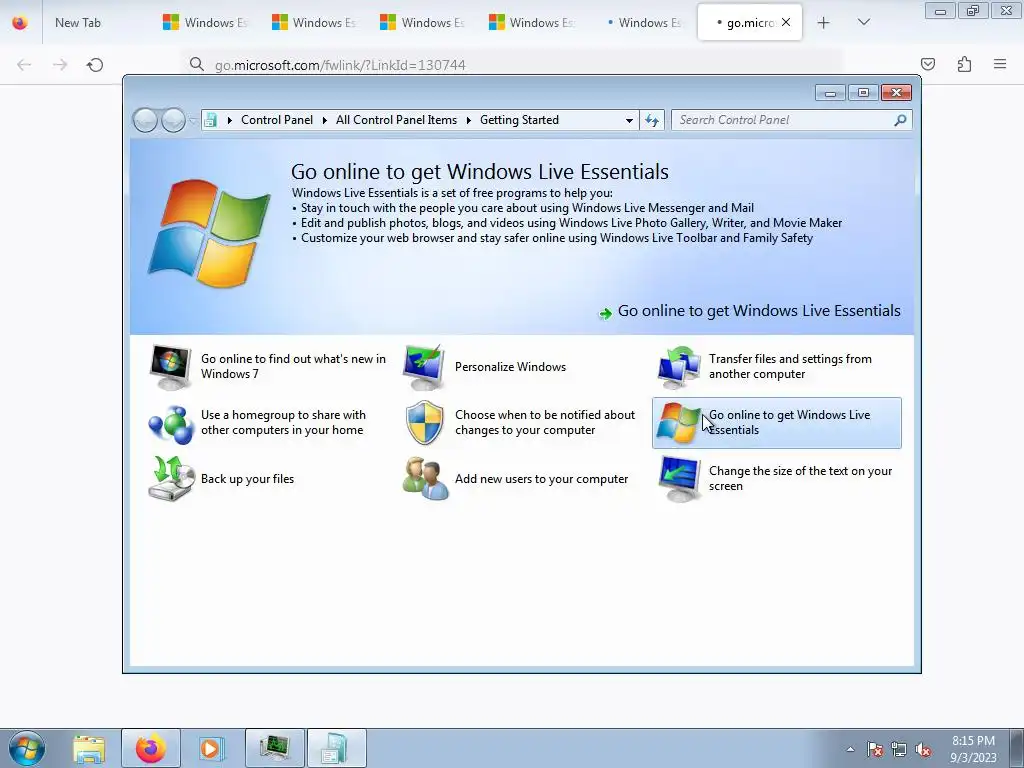
Task: Close the go.microsoft tab
Action: (786, 22)
